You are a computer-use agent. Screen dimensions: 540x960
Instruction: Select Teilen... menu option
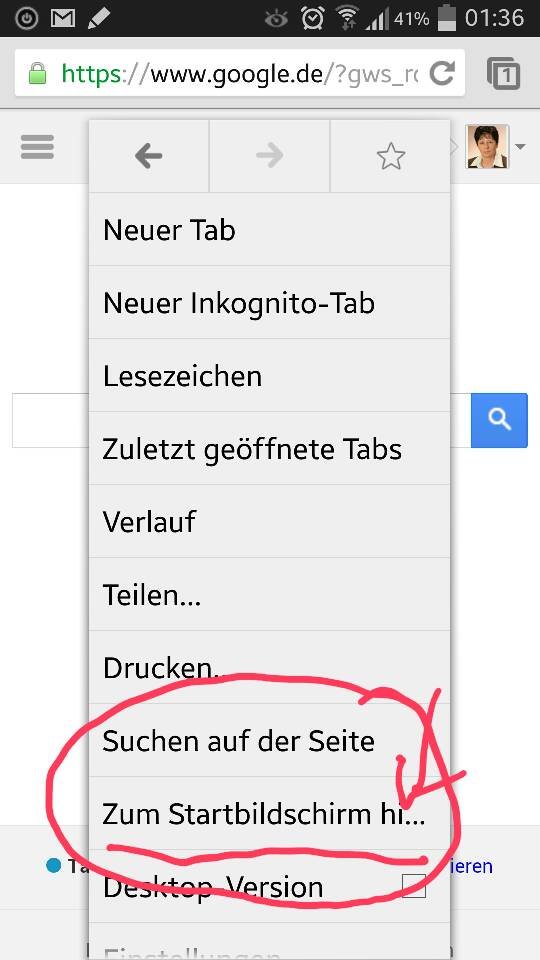point(269,594)
